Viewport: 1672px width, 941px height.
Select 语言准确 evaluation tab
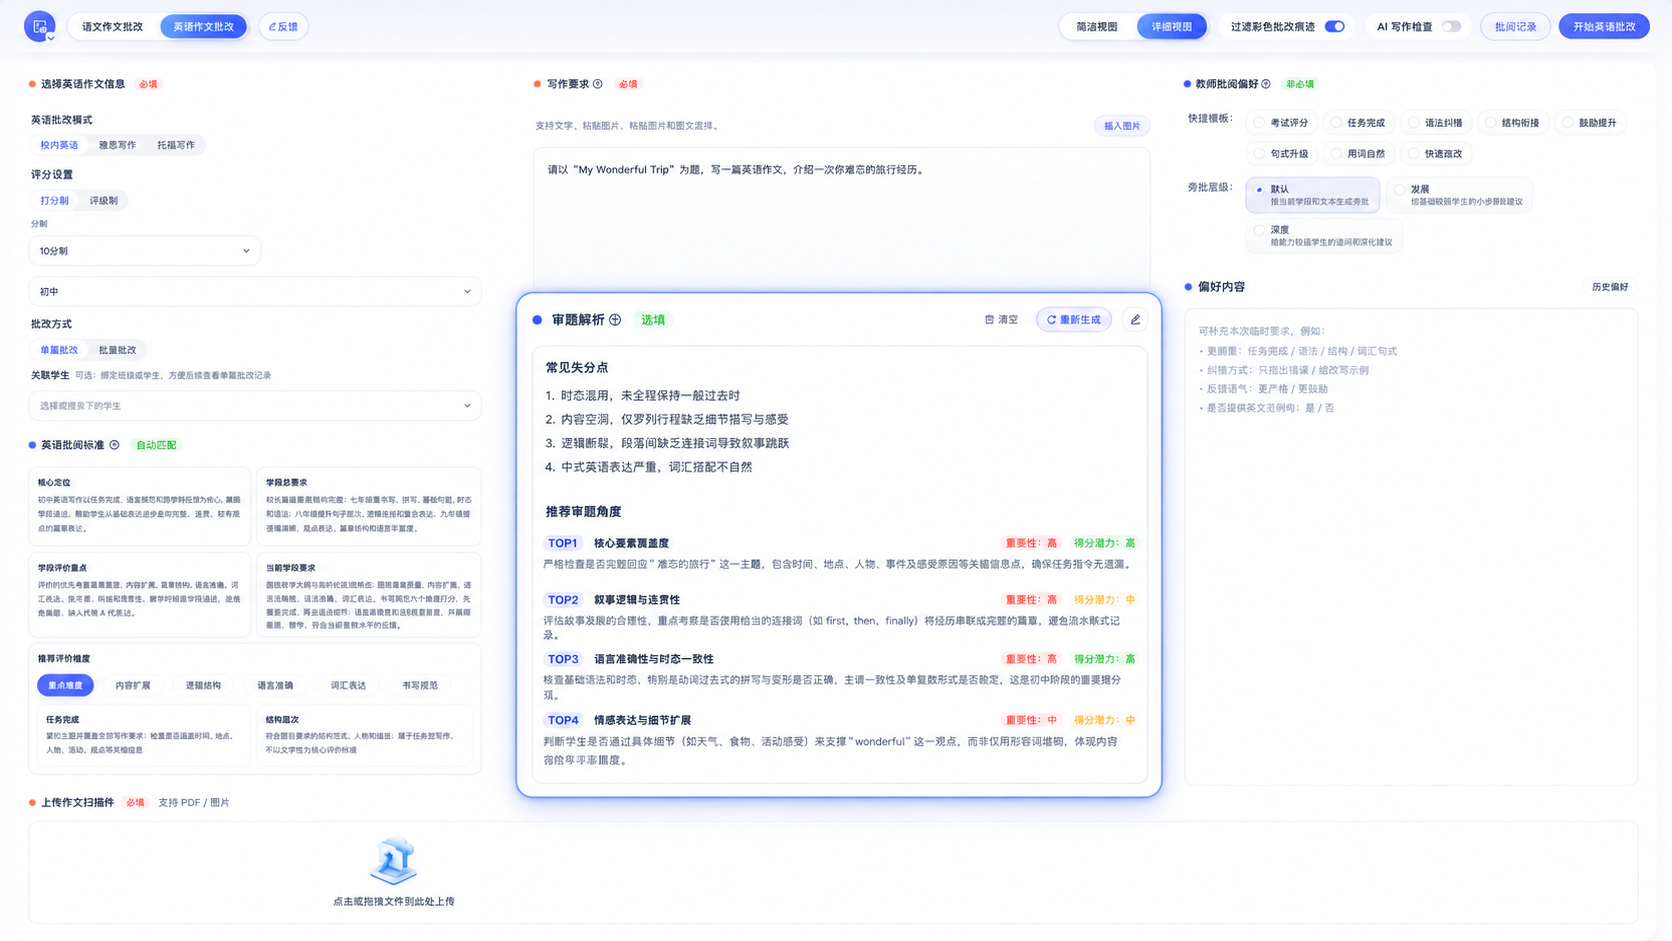[275, 686]
